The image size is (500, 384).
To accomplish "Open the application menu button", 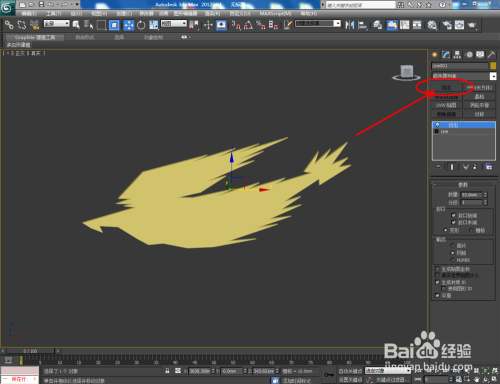I will [7, 7].
